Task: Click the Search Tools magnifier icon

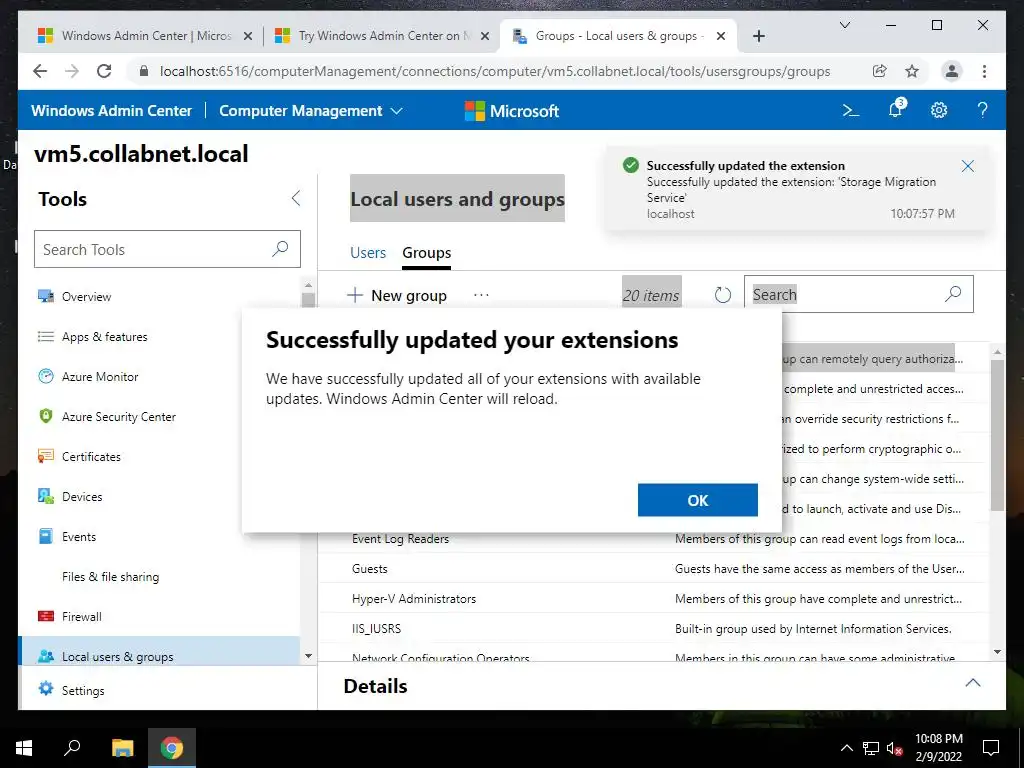Action: [x=280, y=249]
